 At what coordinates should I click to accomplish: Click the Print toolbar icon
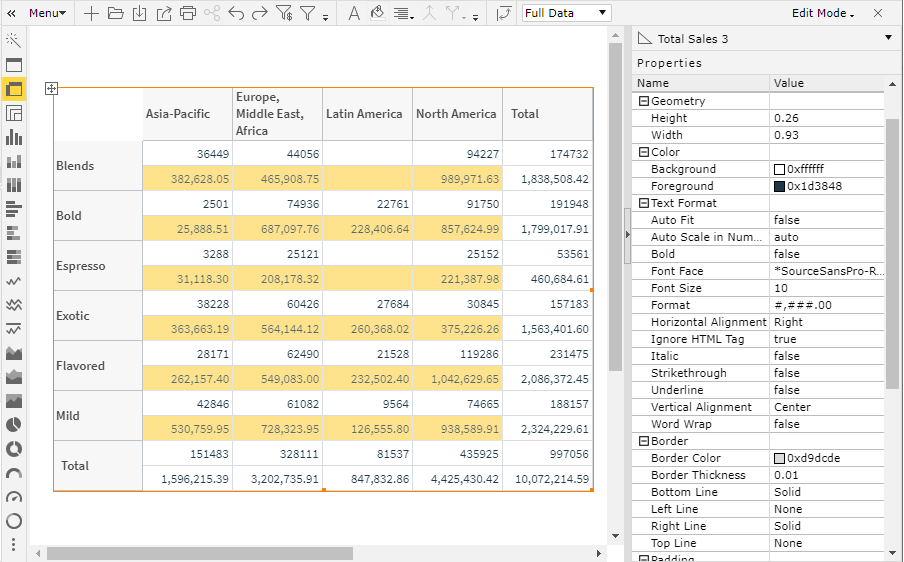(x=188, y=13)
